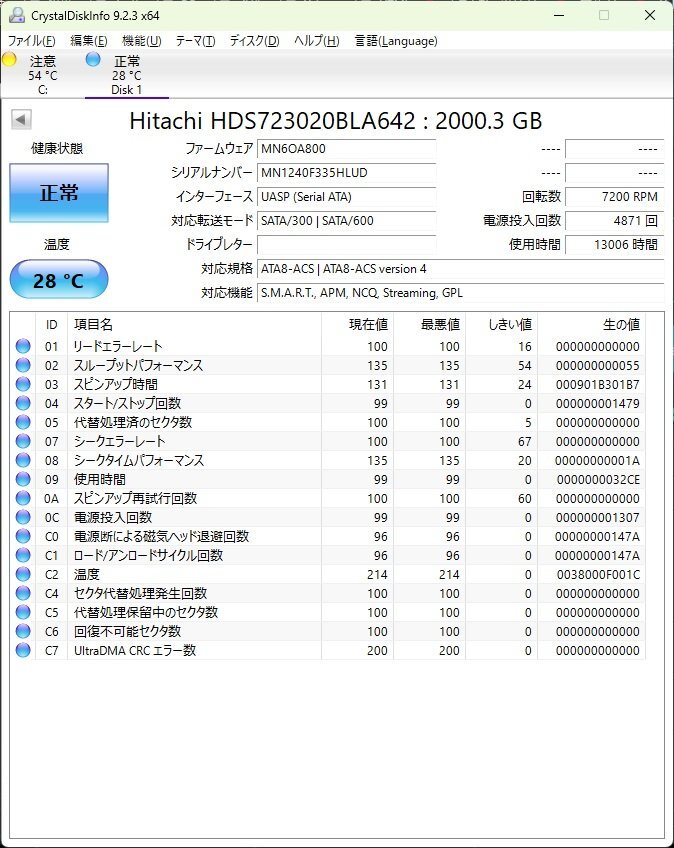Open the 言語(Language) menu

[396, 41]
